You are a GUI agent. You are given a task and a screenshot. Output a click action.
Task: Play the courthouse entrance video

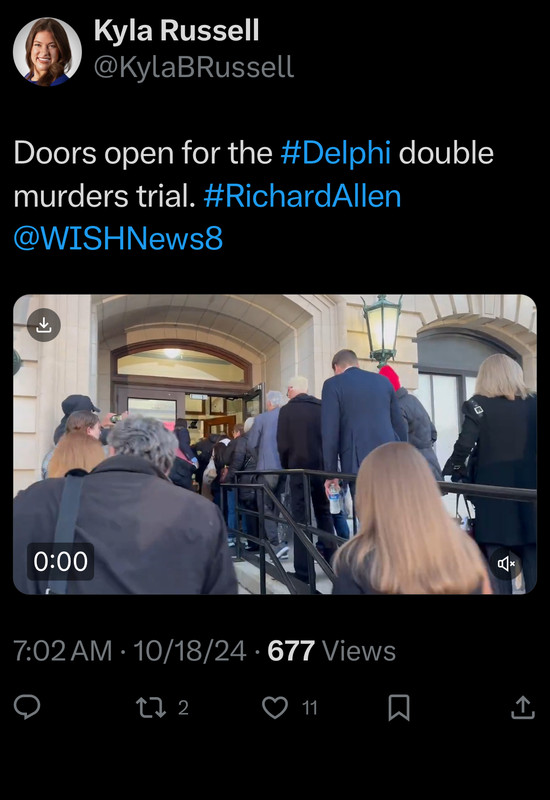[x=275, y=444]
